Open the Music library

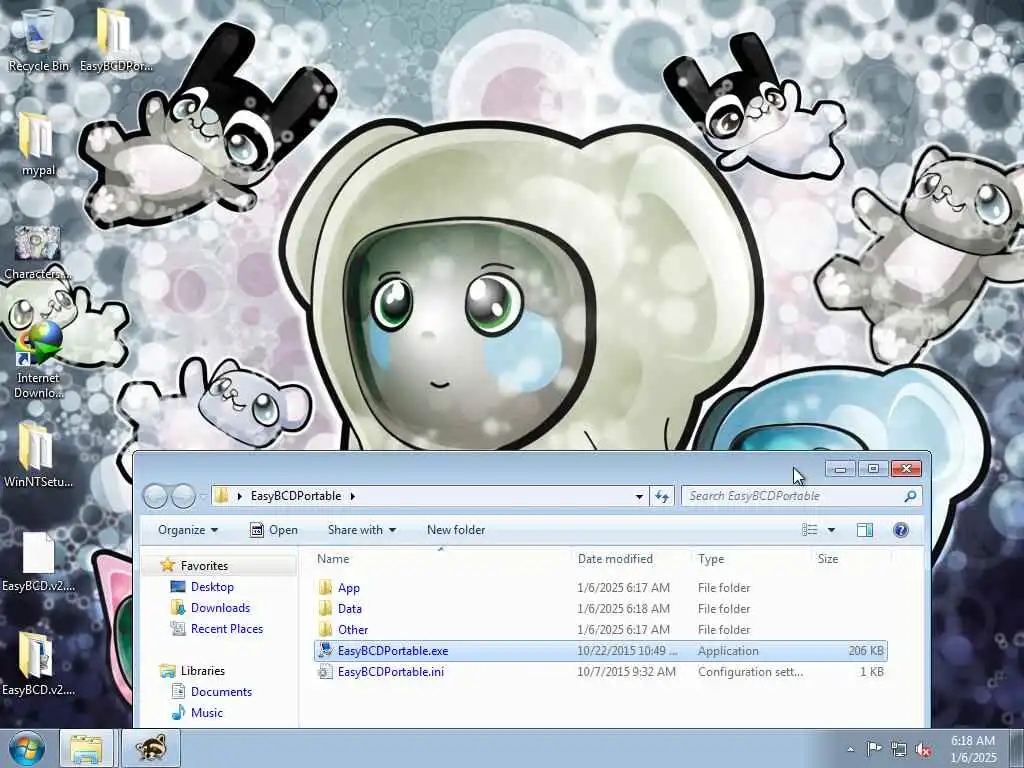[x=206, y=712]
